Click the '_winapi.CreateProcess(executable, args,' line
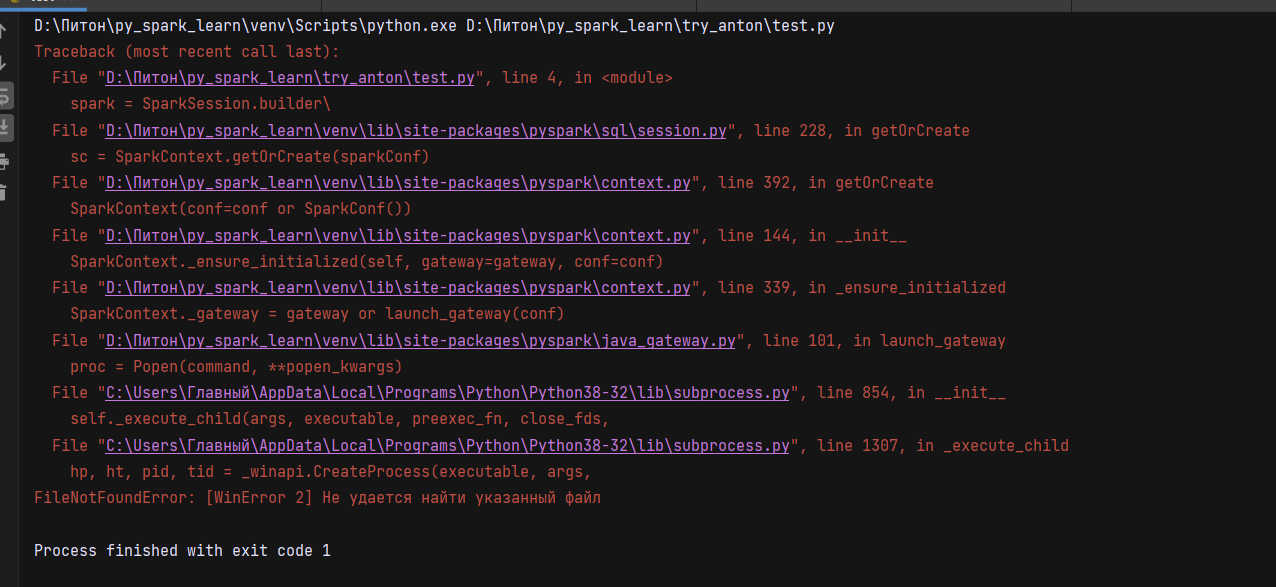This screenshot has height=587, width=1276. click(x=331, y=472)
